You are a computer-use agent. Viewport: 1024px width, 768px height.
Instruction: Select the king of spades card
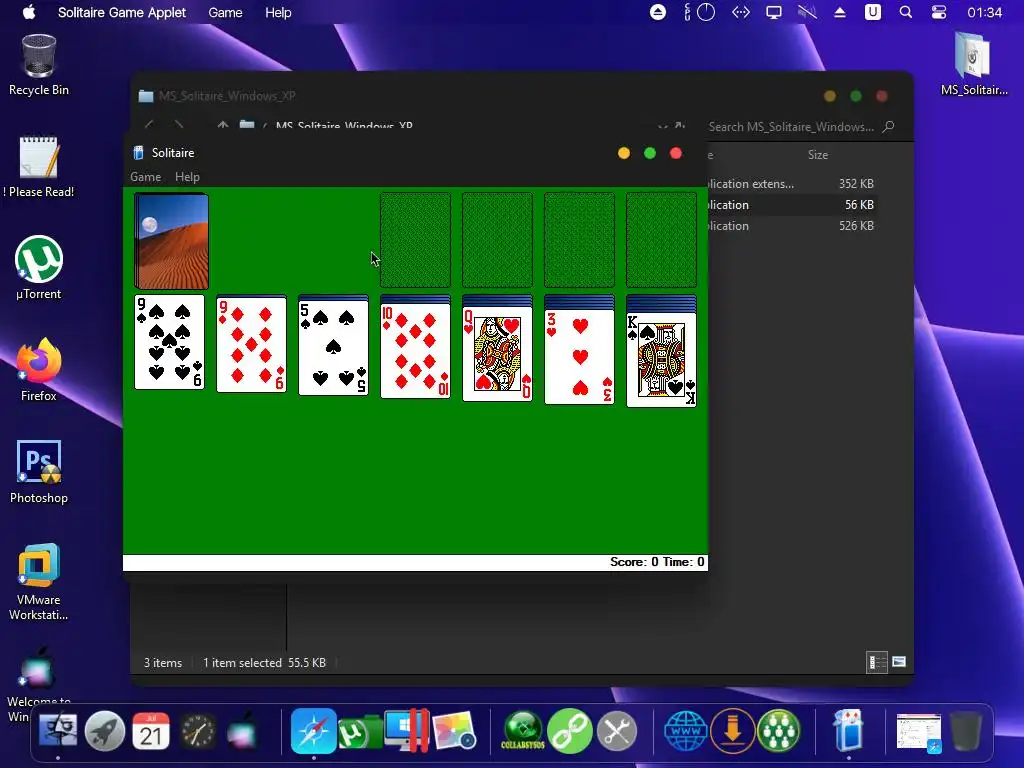click(x=661, y=360)
